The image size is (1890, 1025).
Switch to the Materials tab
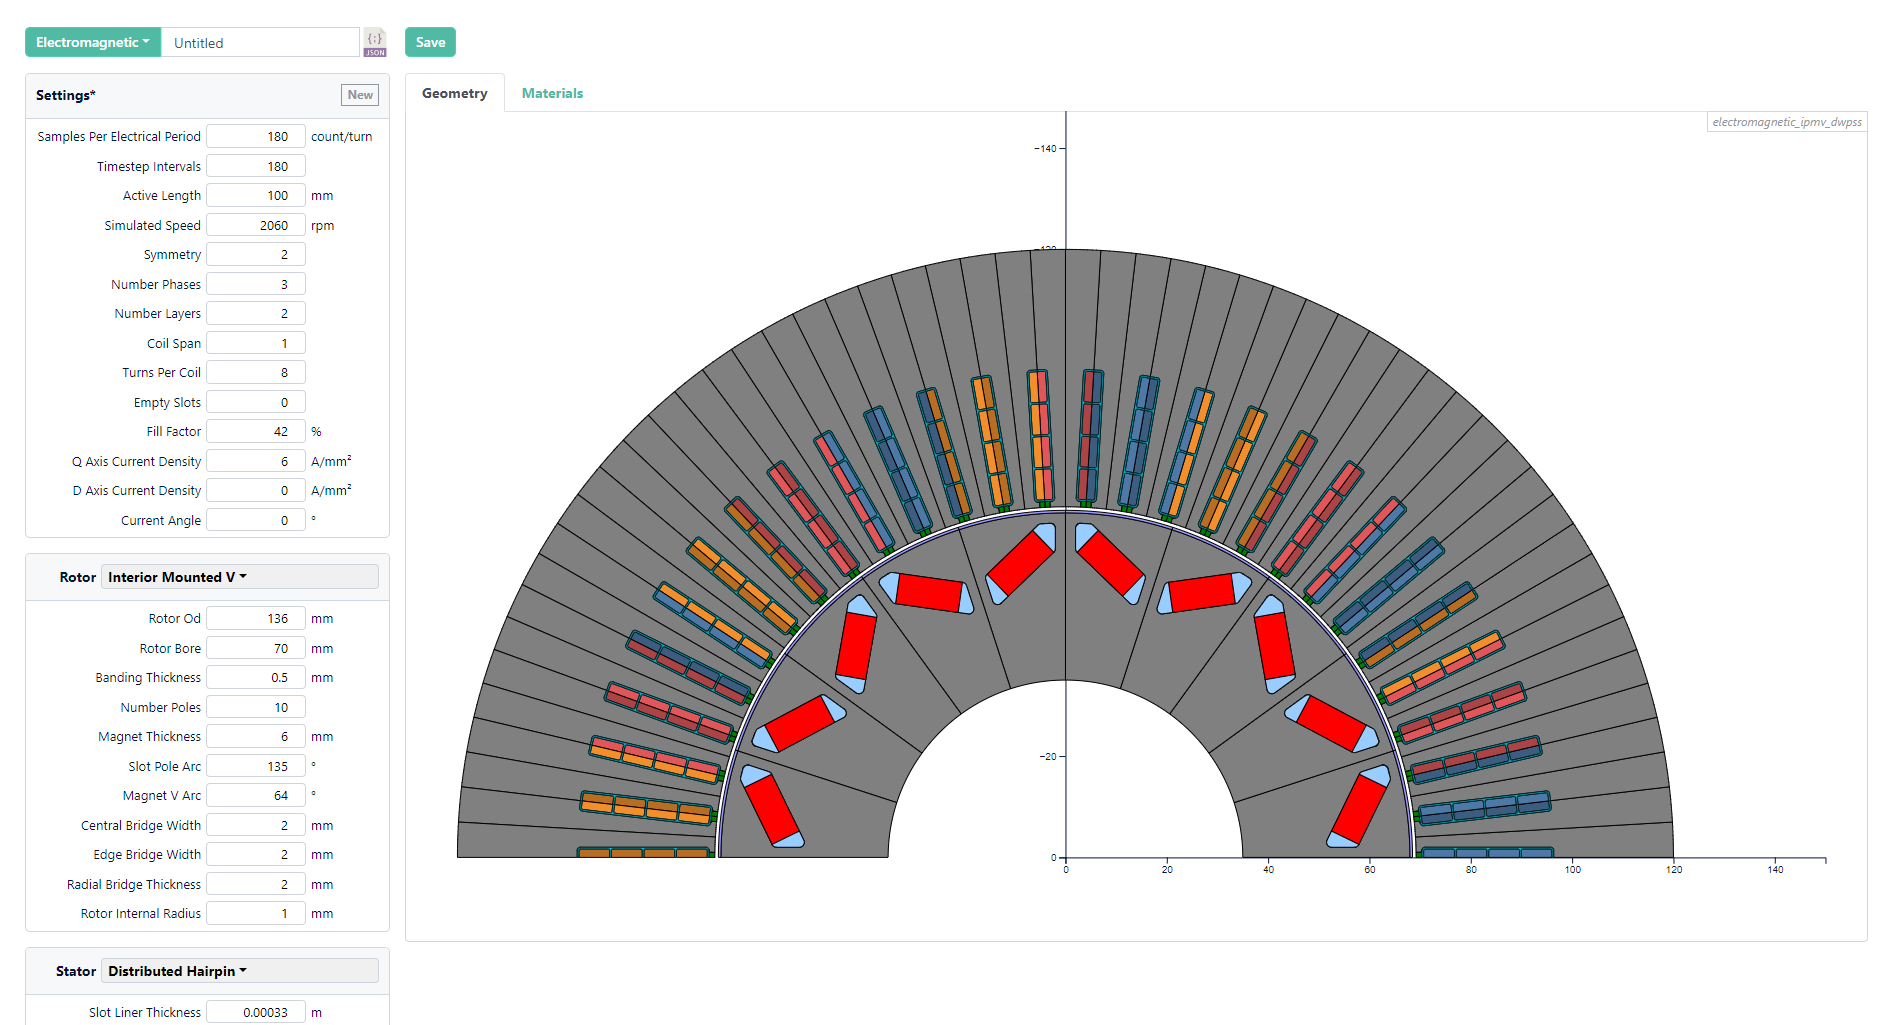coord(552,93)
